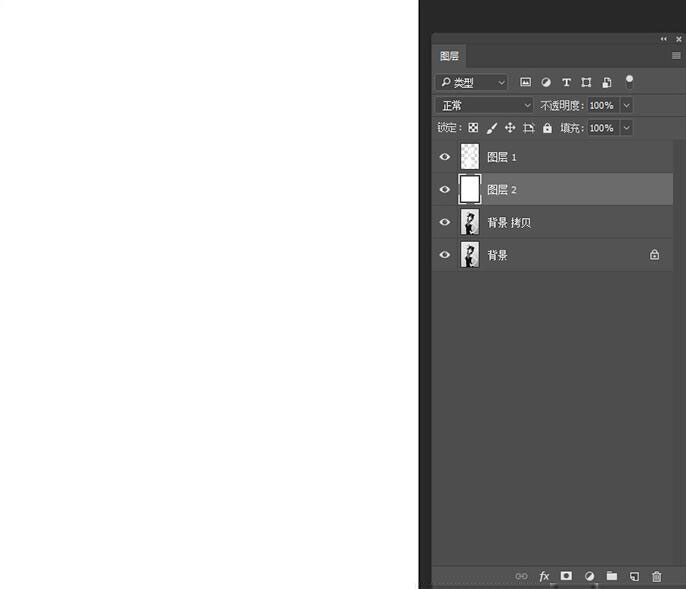686x589 pixels.
Task: Select the 图层 1 layer thumbnail
Action: (470, 157)
